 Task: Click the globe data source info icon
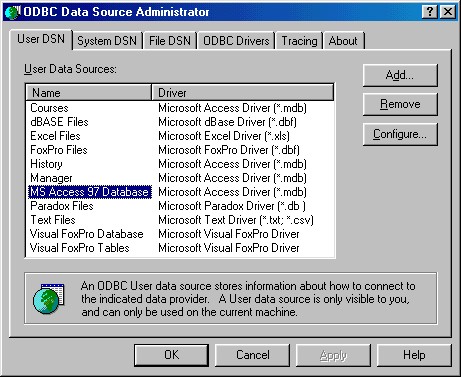click(x=49, y=298)
